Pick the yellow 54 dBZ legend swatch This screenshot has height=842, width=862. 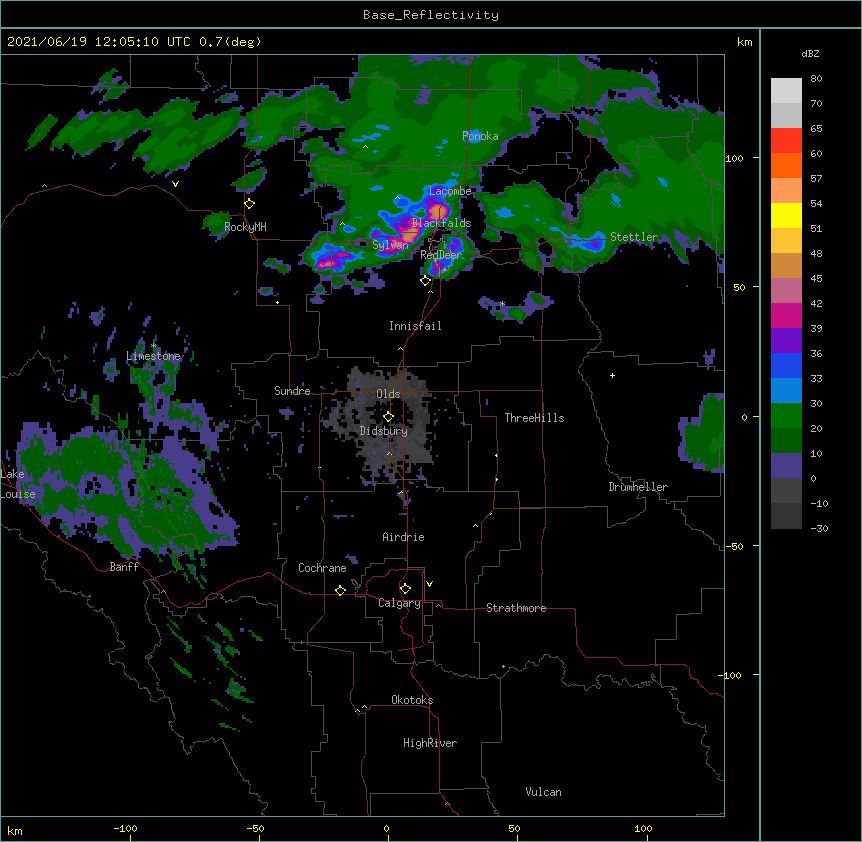(786, 215)
